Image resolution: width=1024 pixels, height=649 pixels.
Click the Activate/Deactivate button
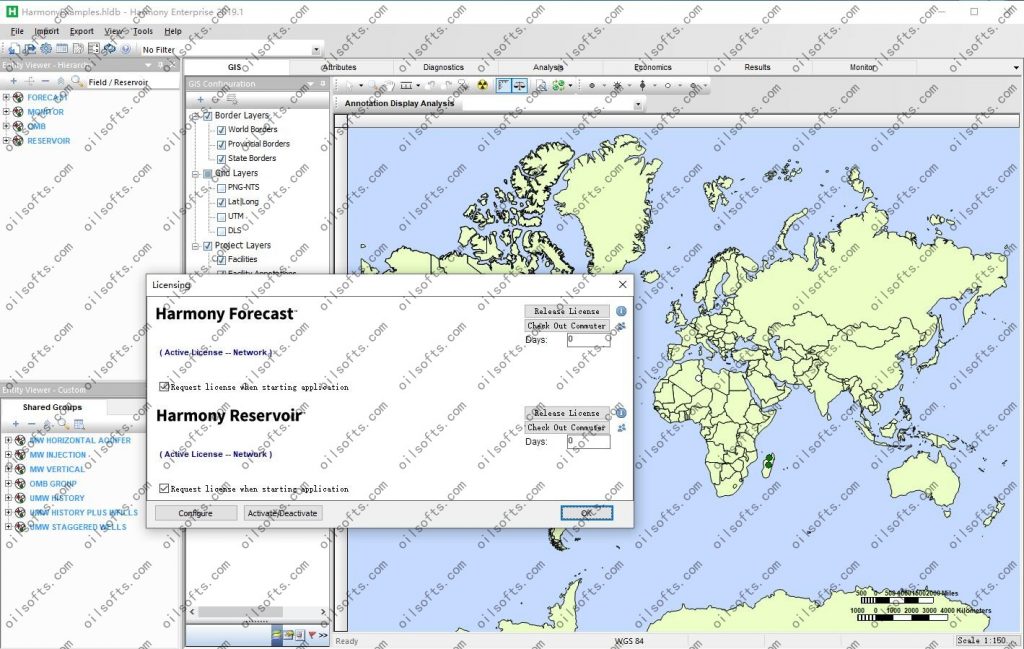[283, 513]
